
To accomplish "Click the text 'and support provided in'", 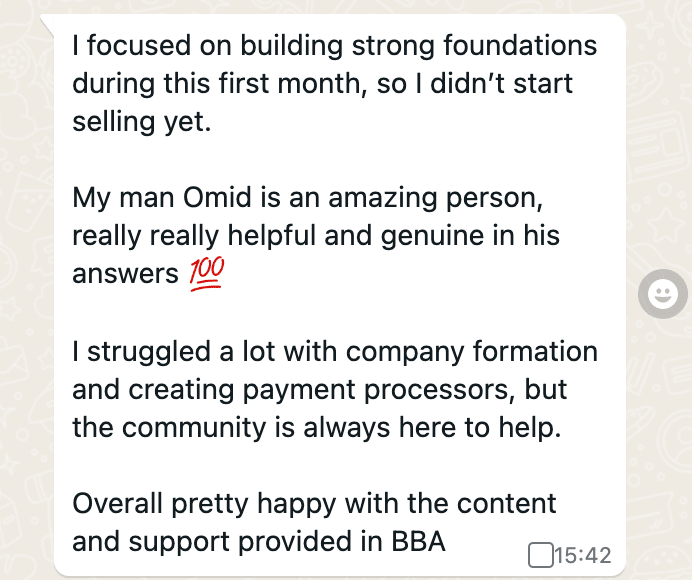I will pos(228,542).
